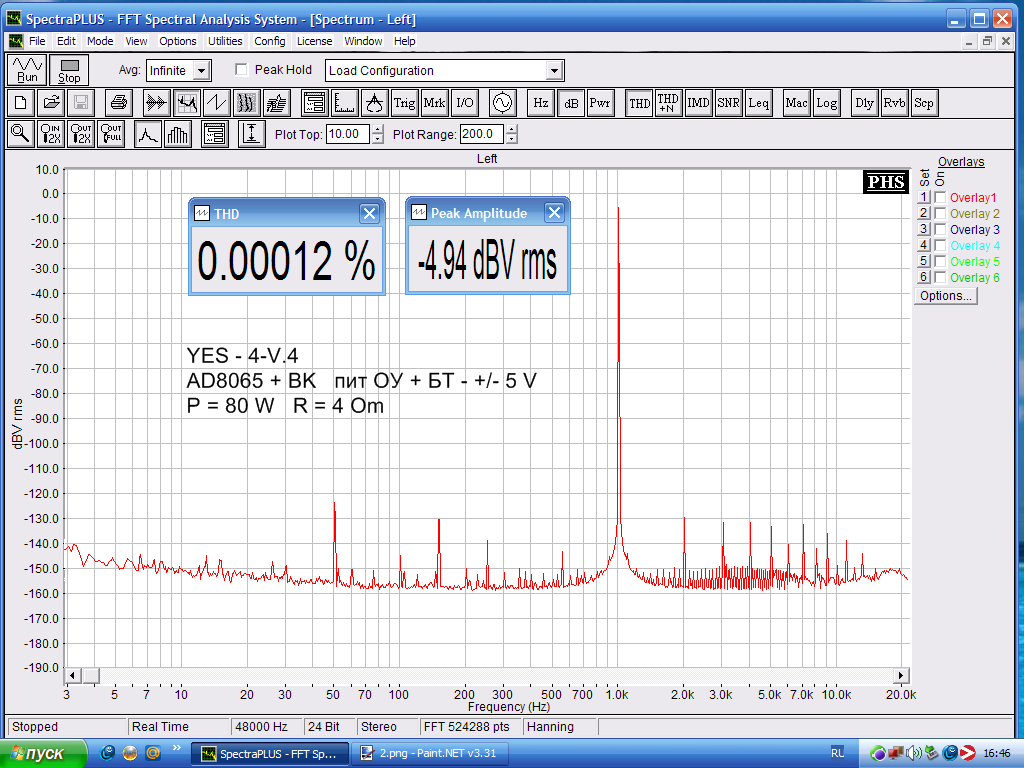Increase Plot Top value with up arrow
Viewport: 1024px width, 768px height.
click(377, 129)
